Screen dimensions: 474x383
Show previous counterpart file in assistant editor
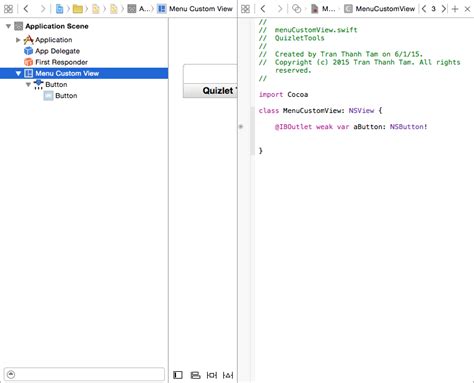coord(424,9)
